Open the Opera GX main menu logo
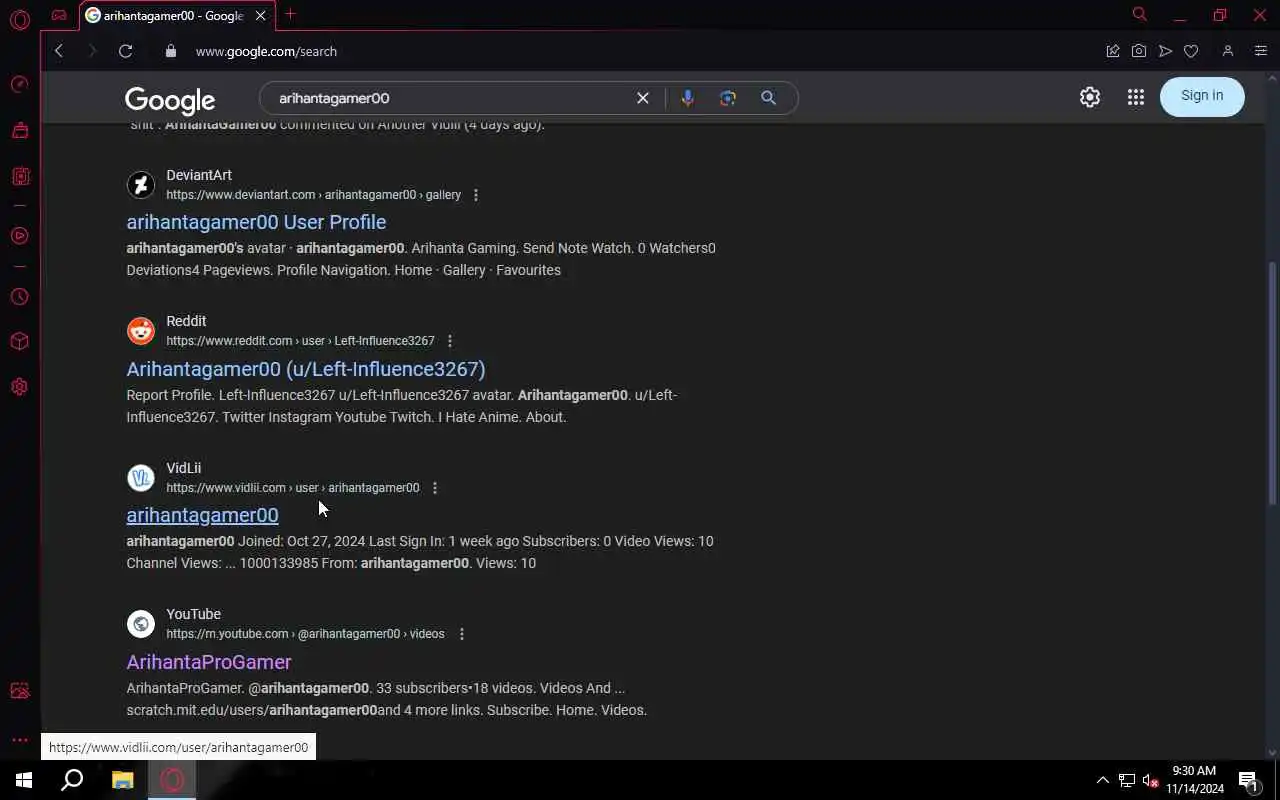Viewport: 1280px width, 800px height. tap(19, 19)
